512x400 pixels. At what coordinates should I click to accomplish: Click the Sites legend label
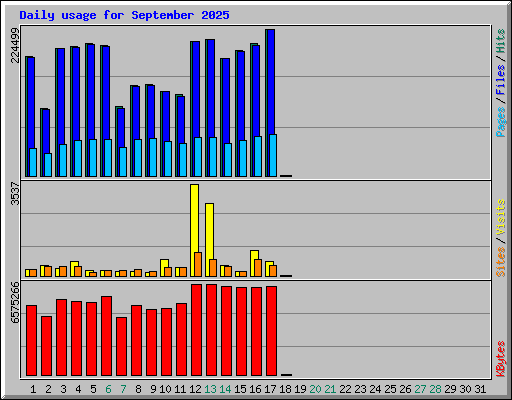point(501,262)
